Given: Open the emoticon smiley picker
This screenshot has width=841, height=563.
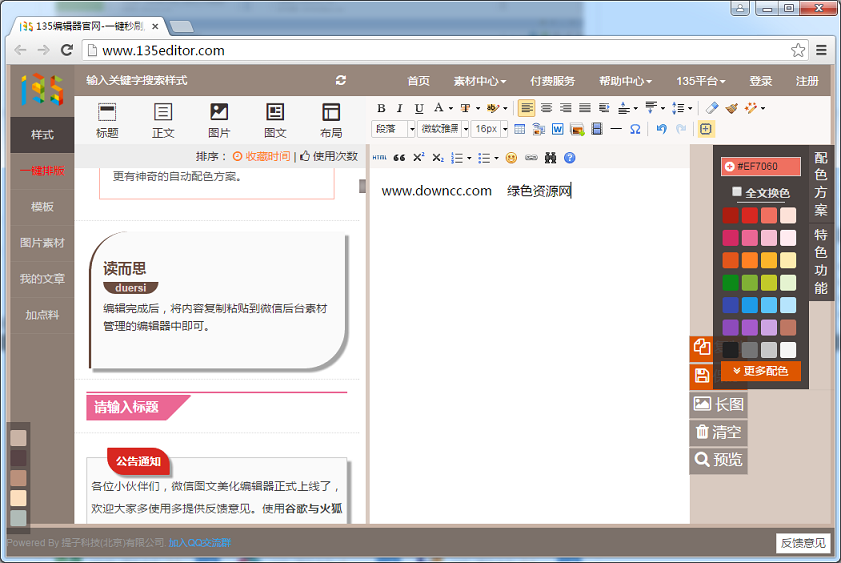Looking at the screenshot, I should click(511, 158).
